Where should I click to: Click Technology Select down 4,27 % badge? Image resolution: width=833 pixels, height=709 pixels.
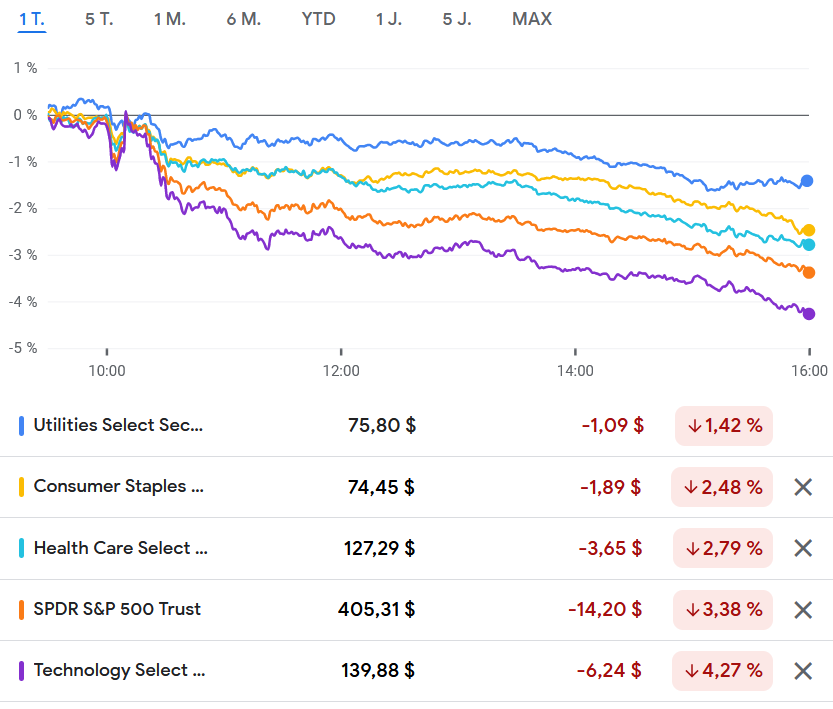(x=722, y=670)
